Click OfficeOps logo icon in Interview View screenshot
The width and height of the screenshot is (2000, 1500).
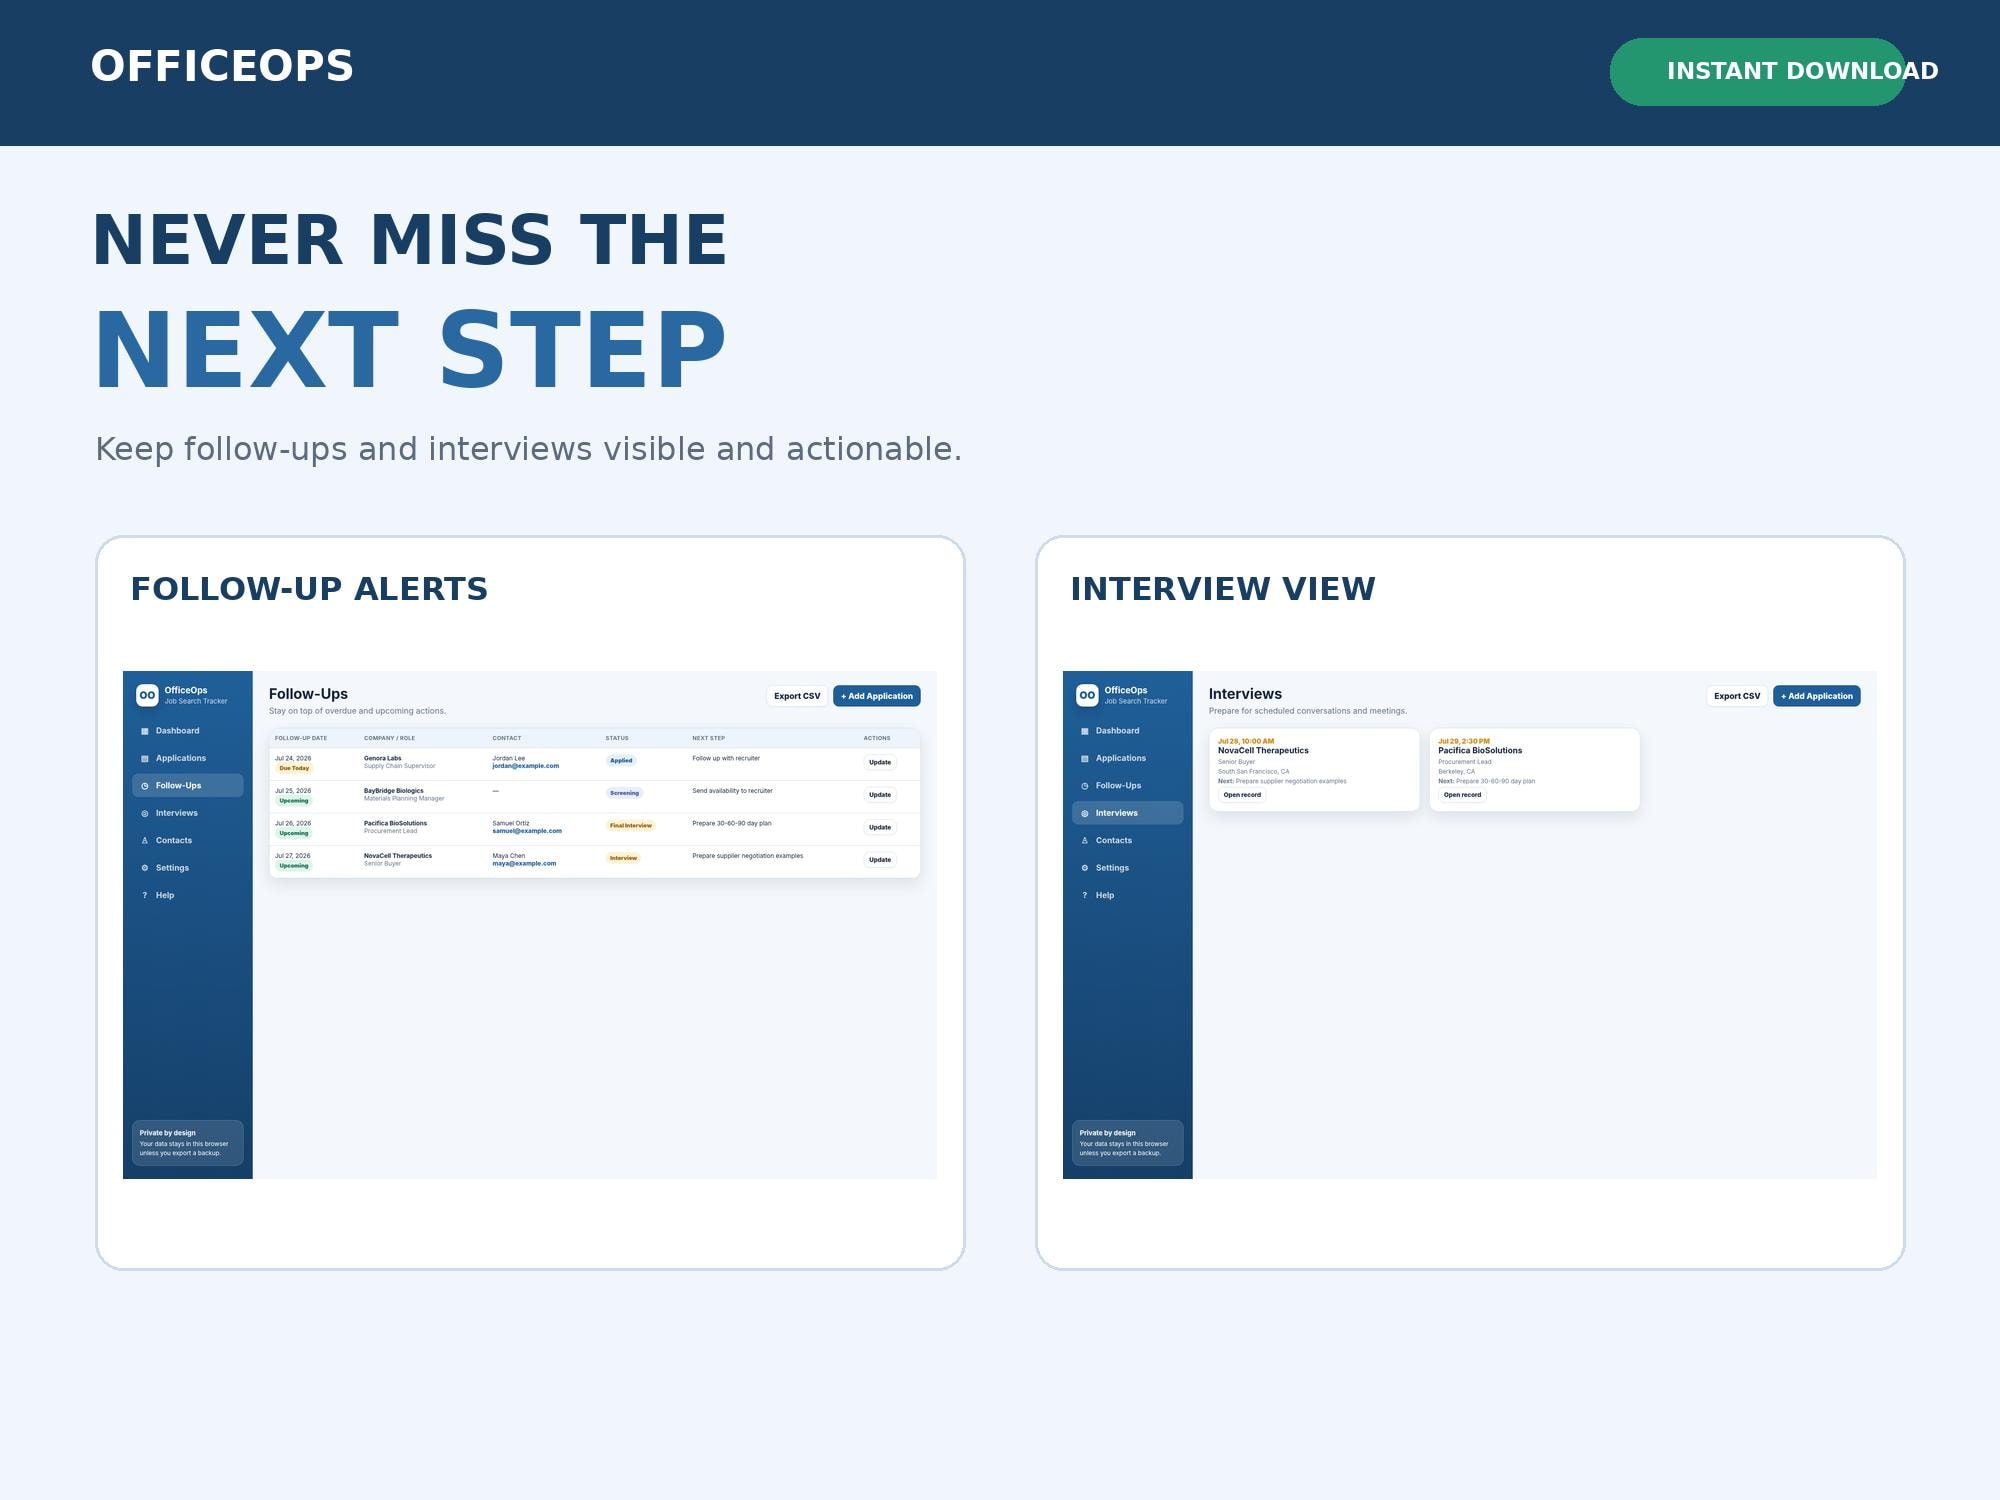[1087, 695]
